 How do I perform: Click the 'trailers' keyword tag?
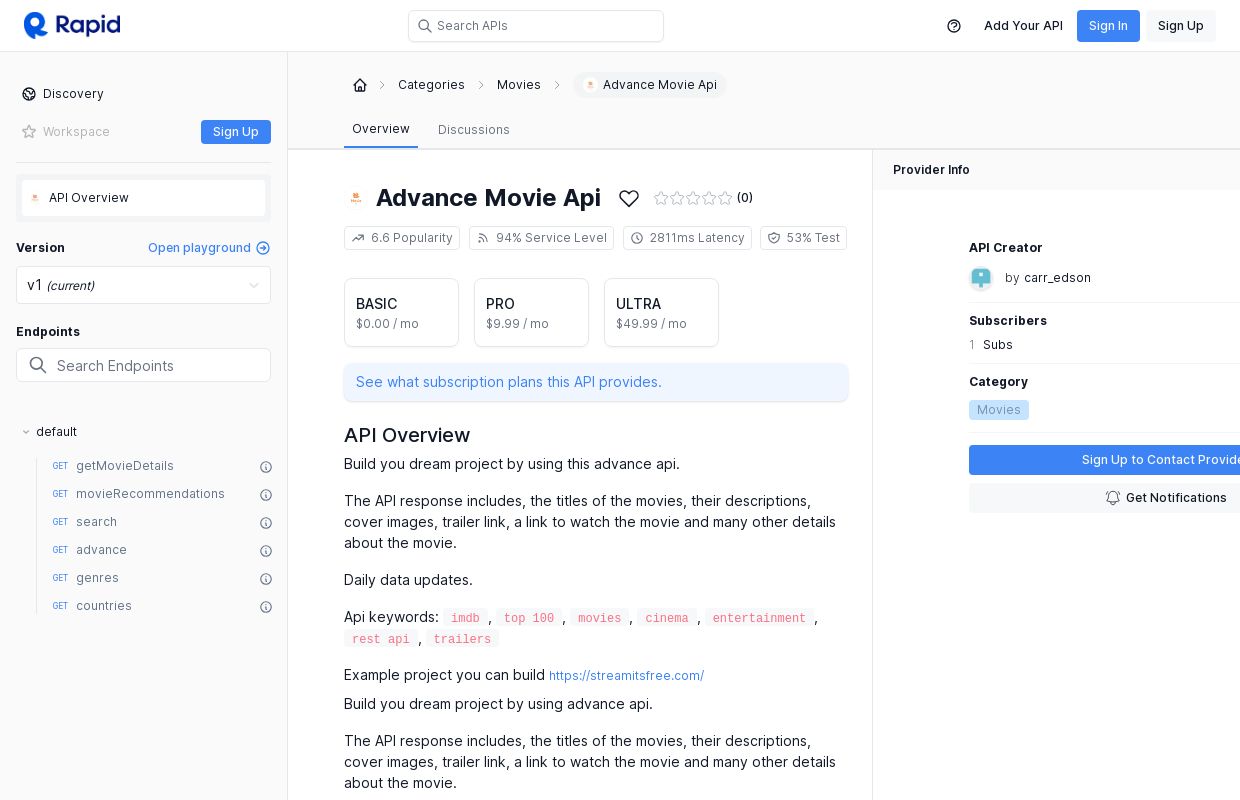coord(462,640)
